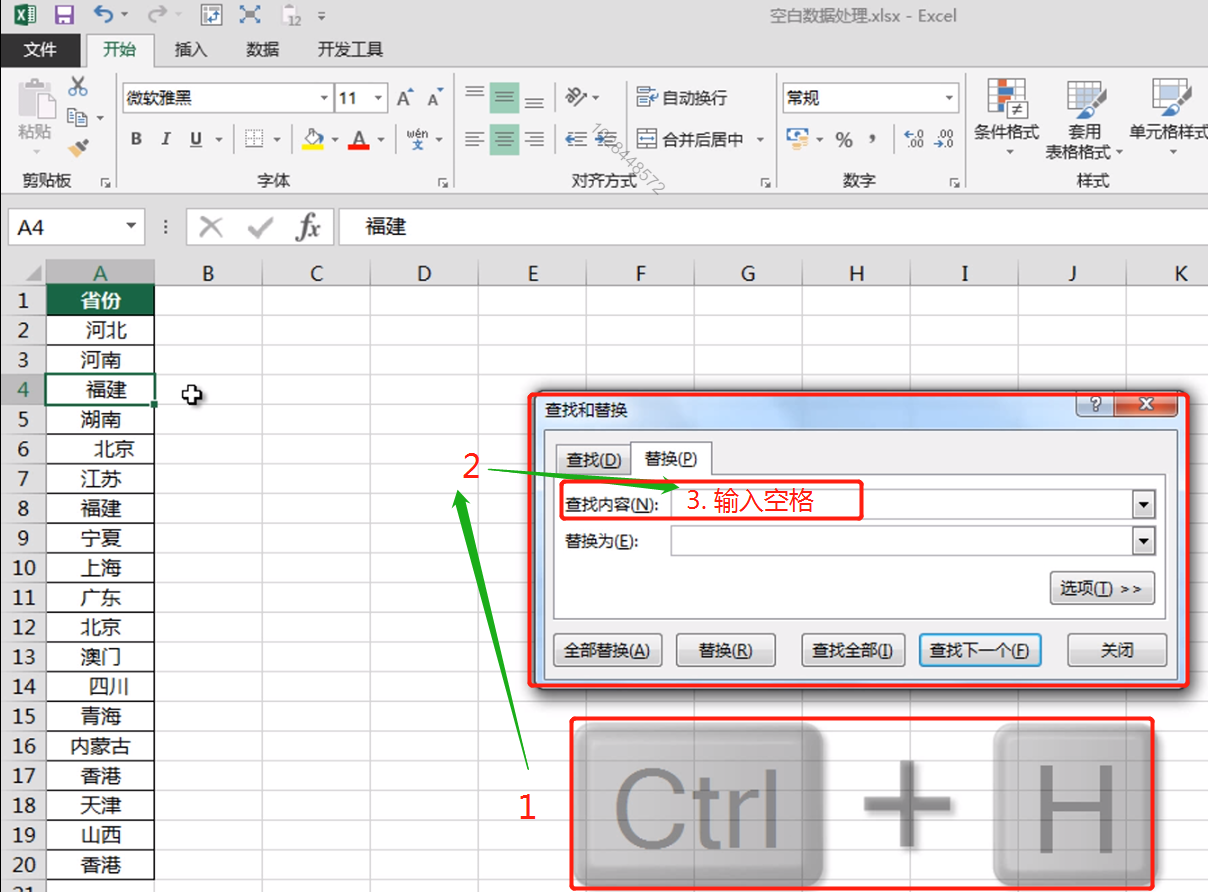
Task: Open the font size dropdown
Action: [x=379, y=98]
